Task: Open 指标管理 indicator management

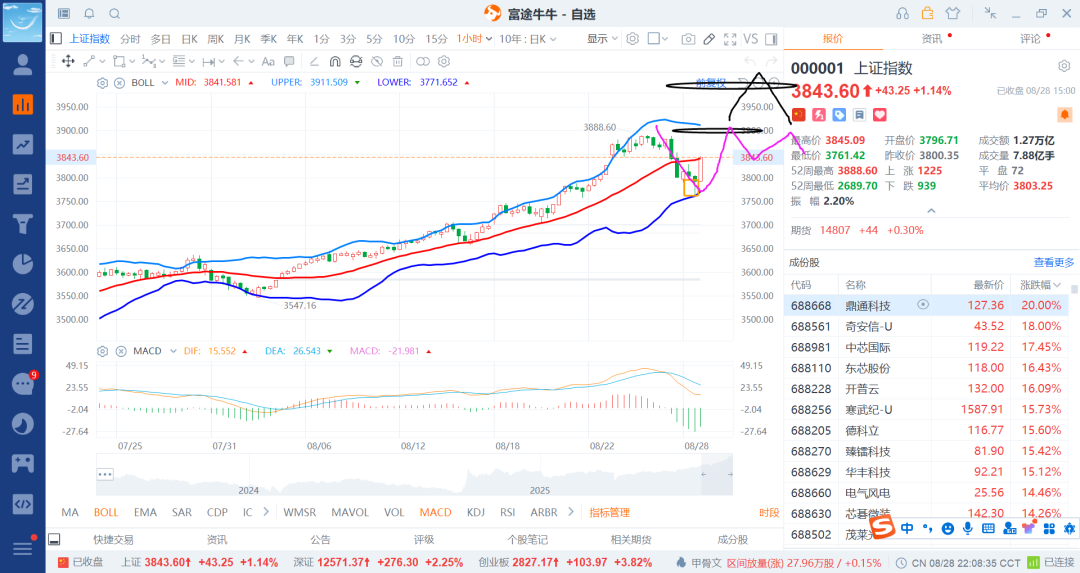Action: [610, 512]
